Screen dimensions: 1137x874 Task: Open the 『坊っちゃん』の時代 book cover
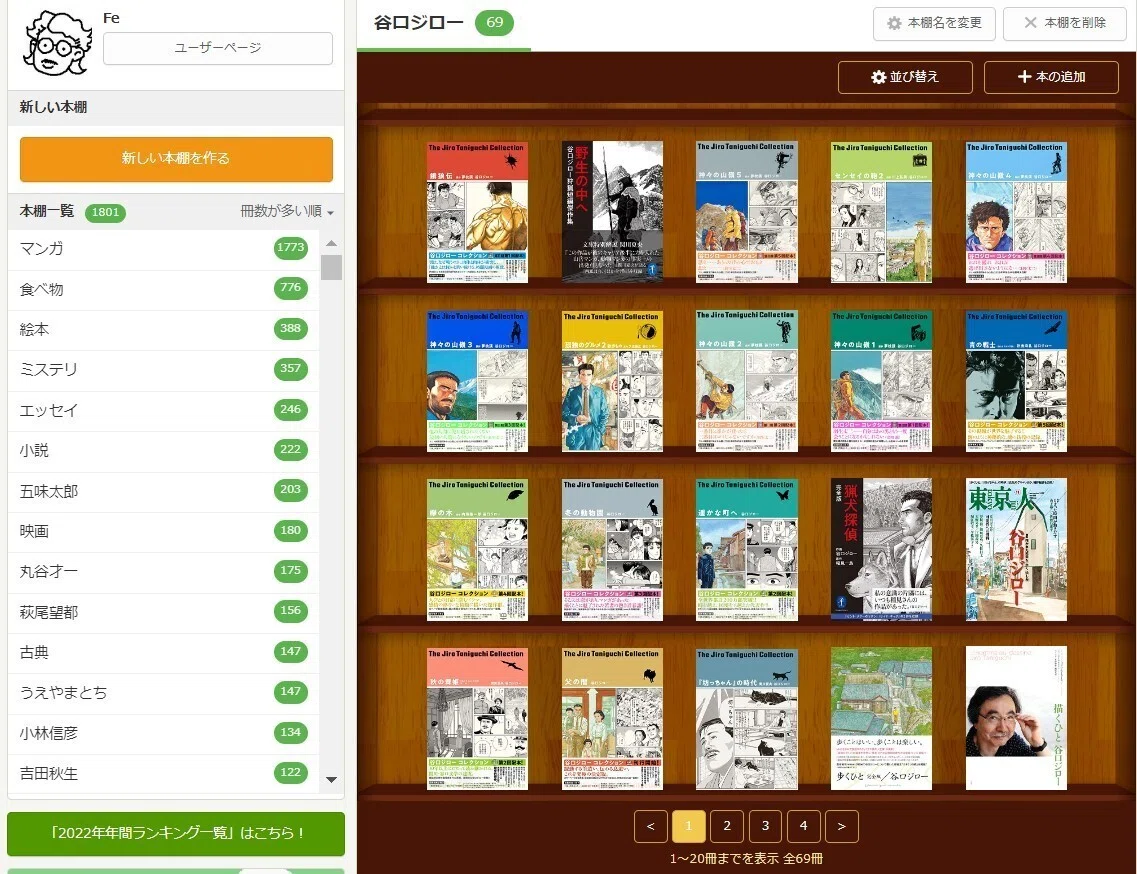click(x=747, y=719)
